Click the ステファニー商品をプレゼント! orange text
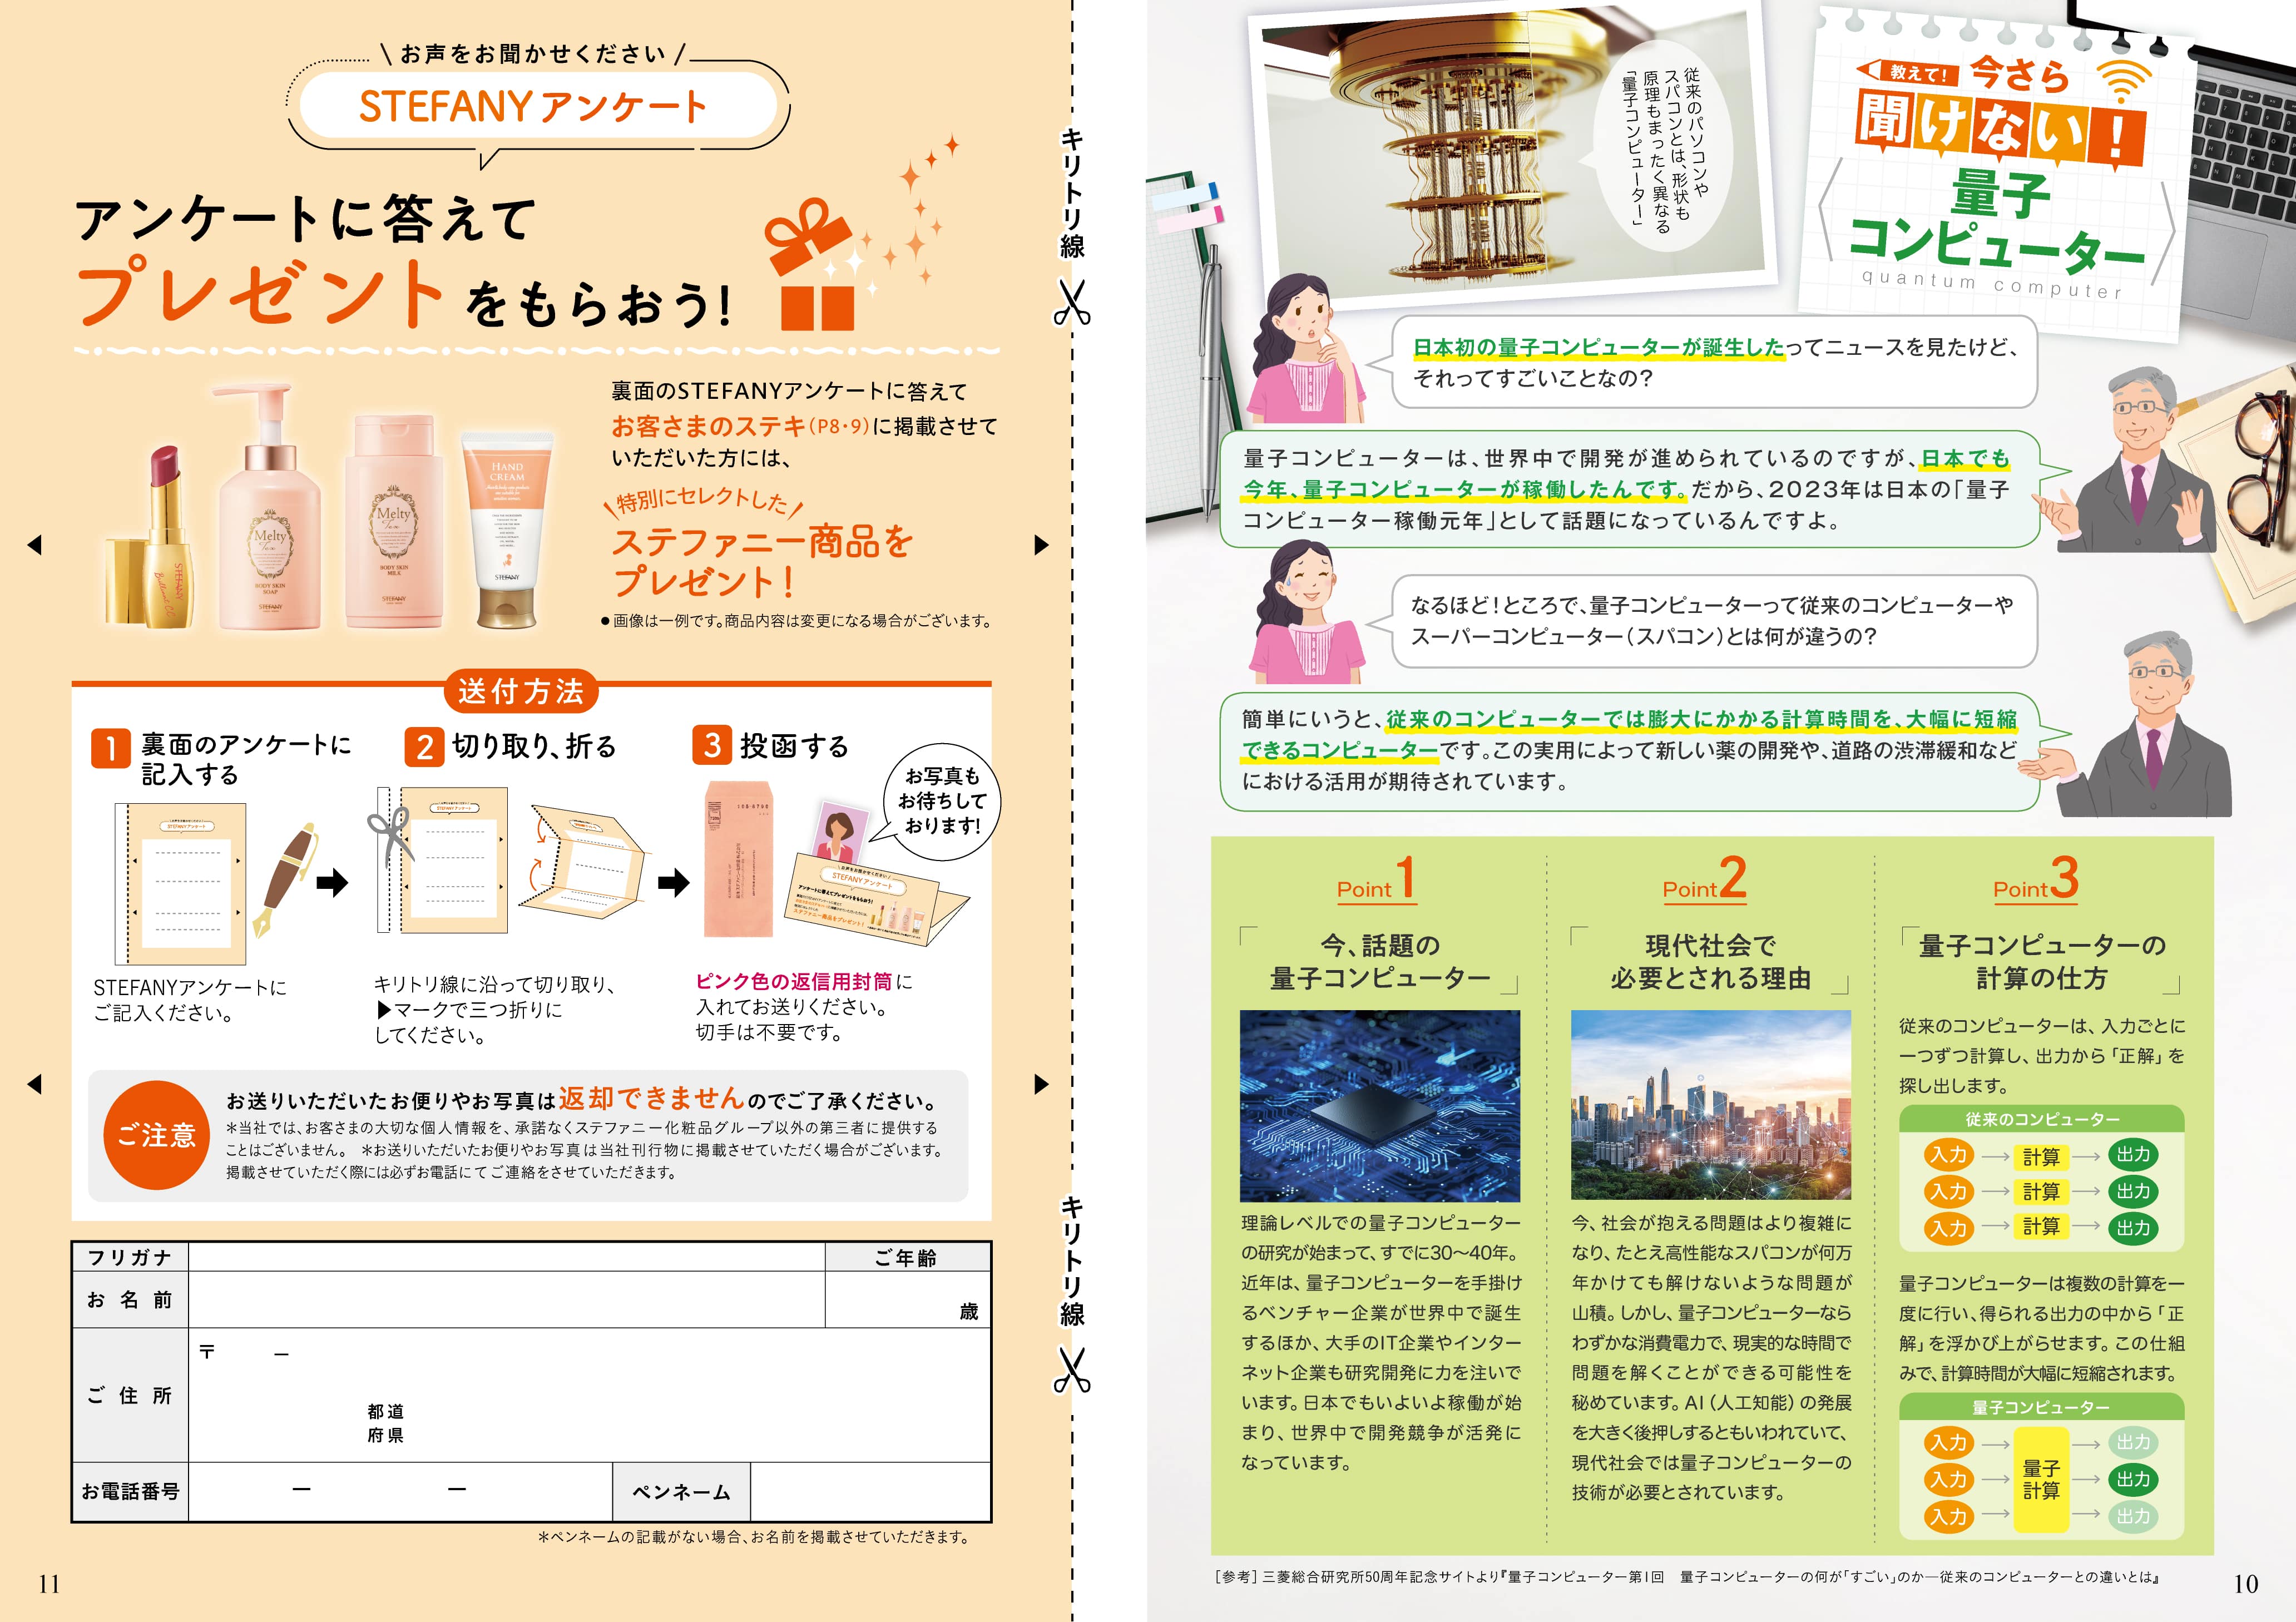This screenshot has height=1622, width=2296. pos(762,561)
